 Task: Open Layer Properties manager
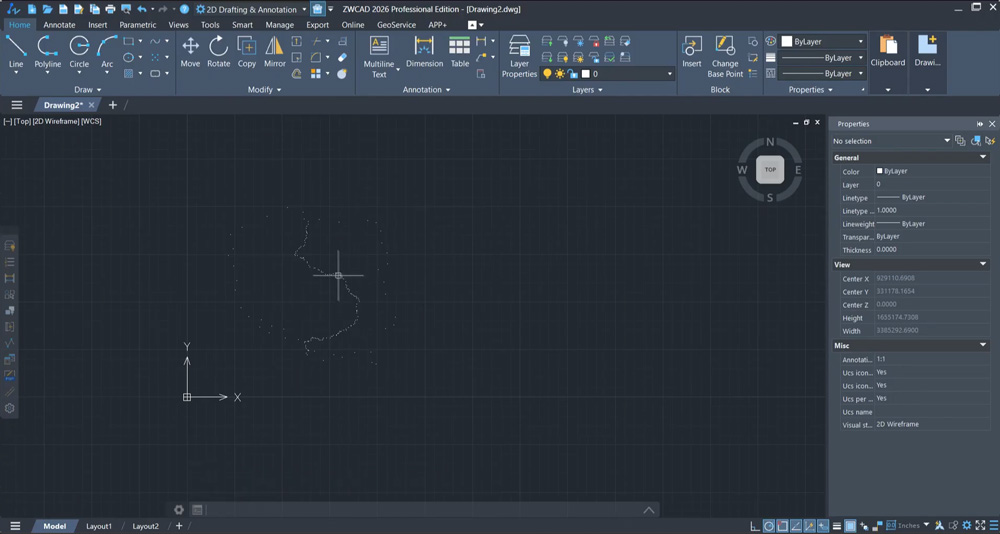(x=519, y=56)
